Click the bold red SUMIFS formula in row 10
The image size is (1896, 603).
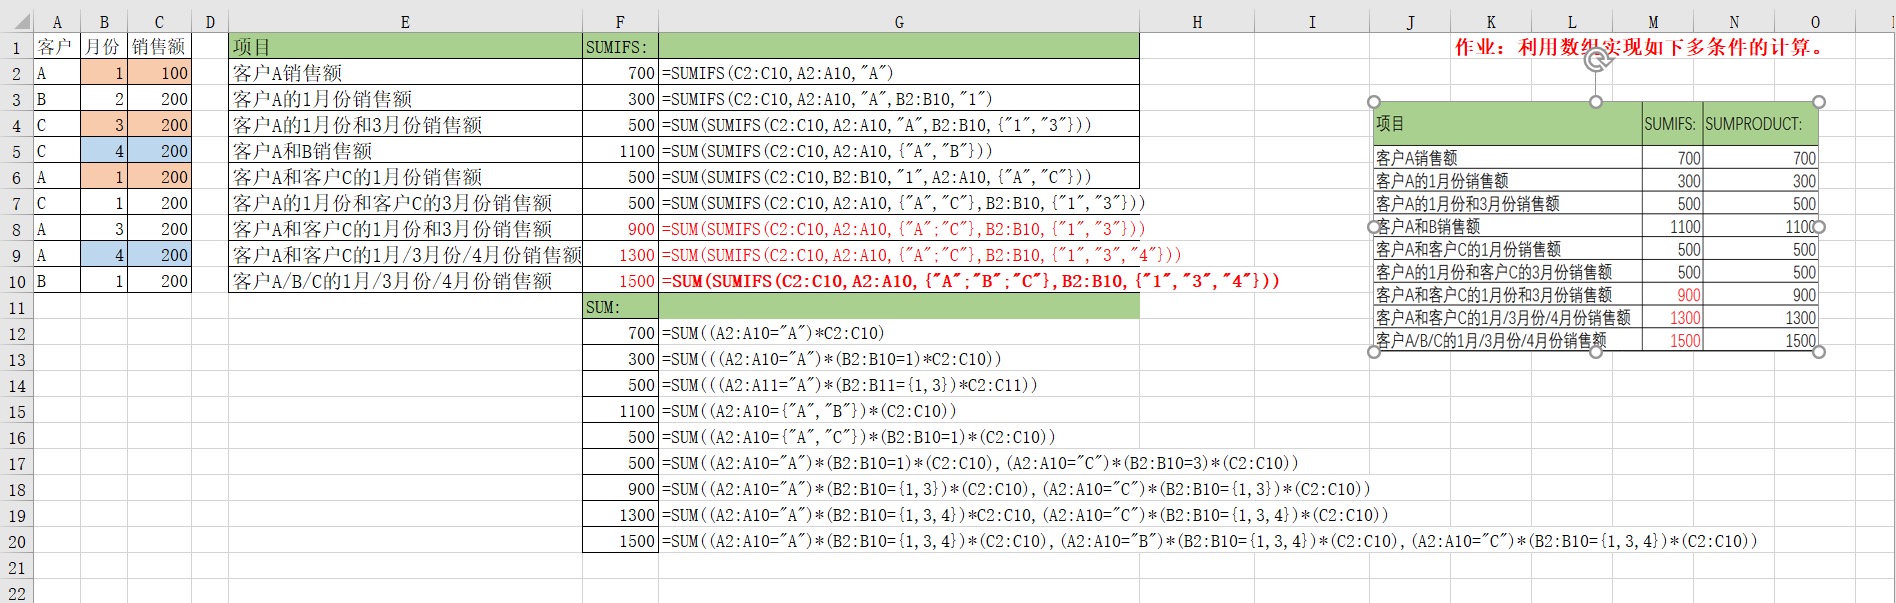point(970,281)
